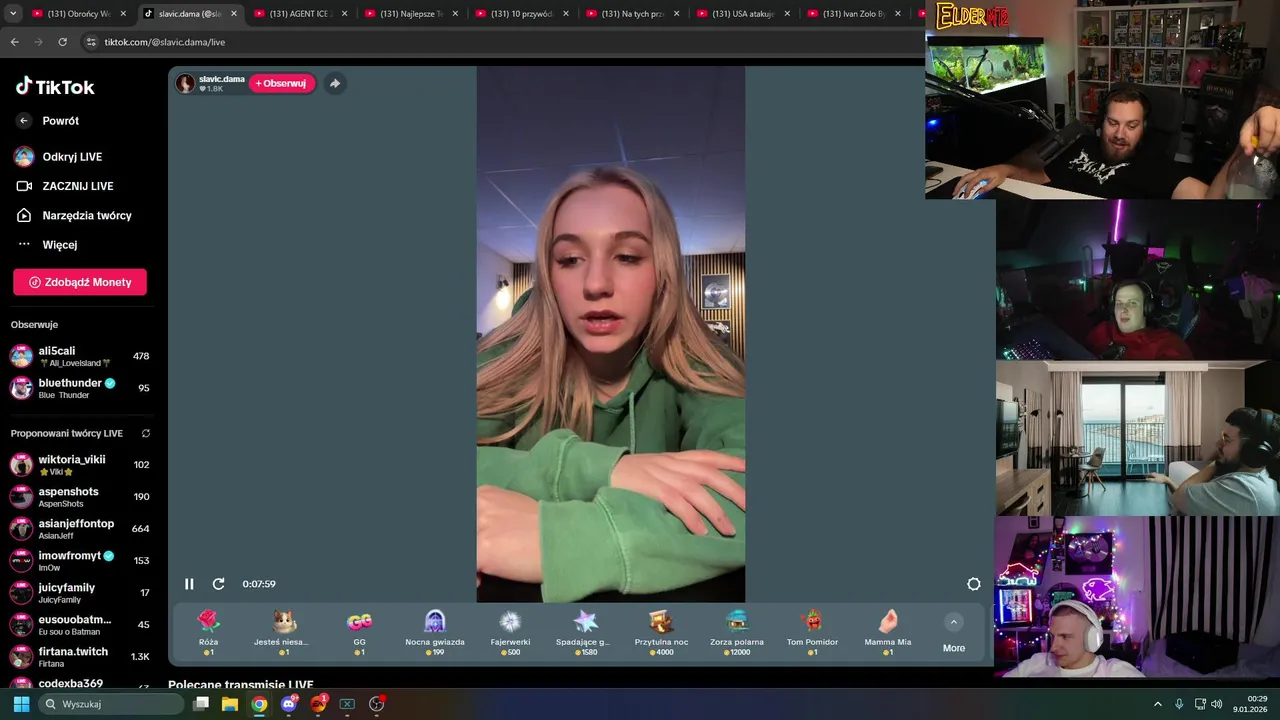Switch to Ivan Zolo YouTube tab
Viewport: 1280px width, 720px height.
854,14
